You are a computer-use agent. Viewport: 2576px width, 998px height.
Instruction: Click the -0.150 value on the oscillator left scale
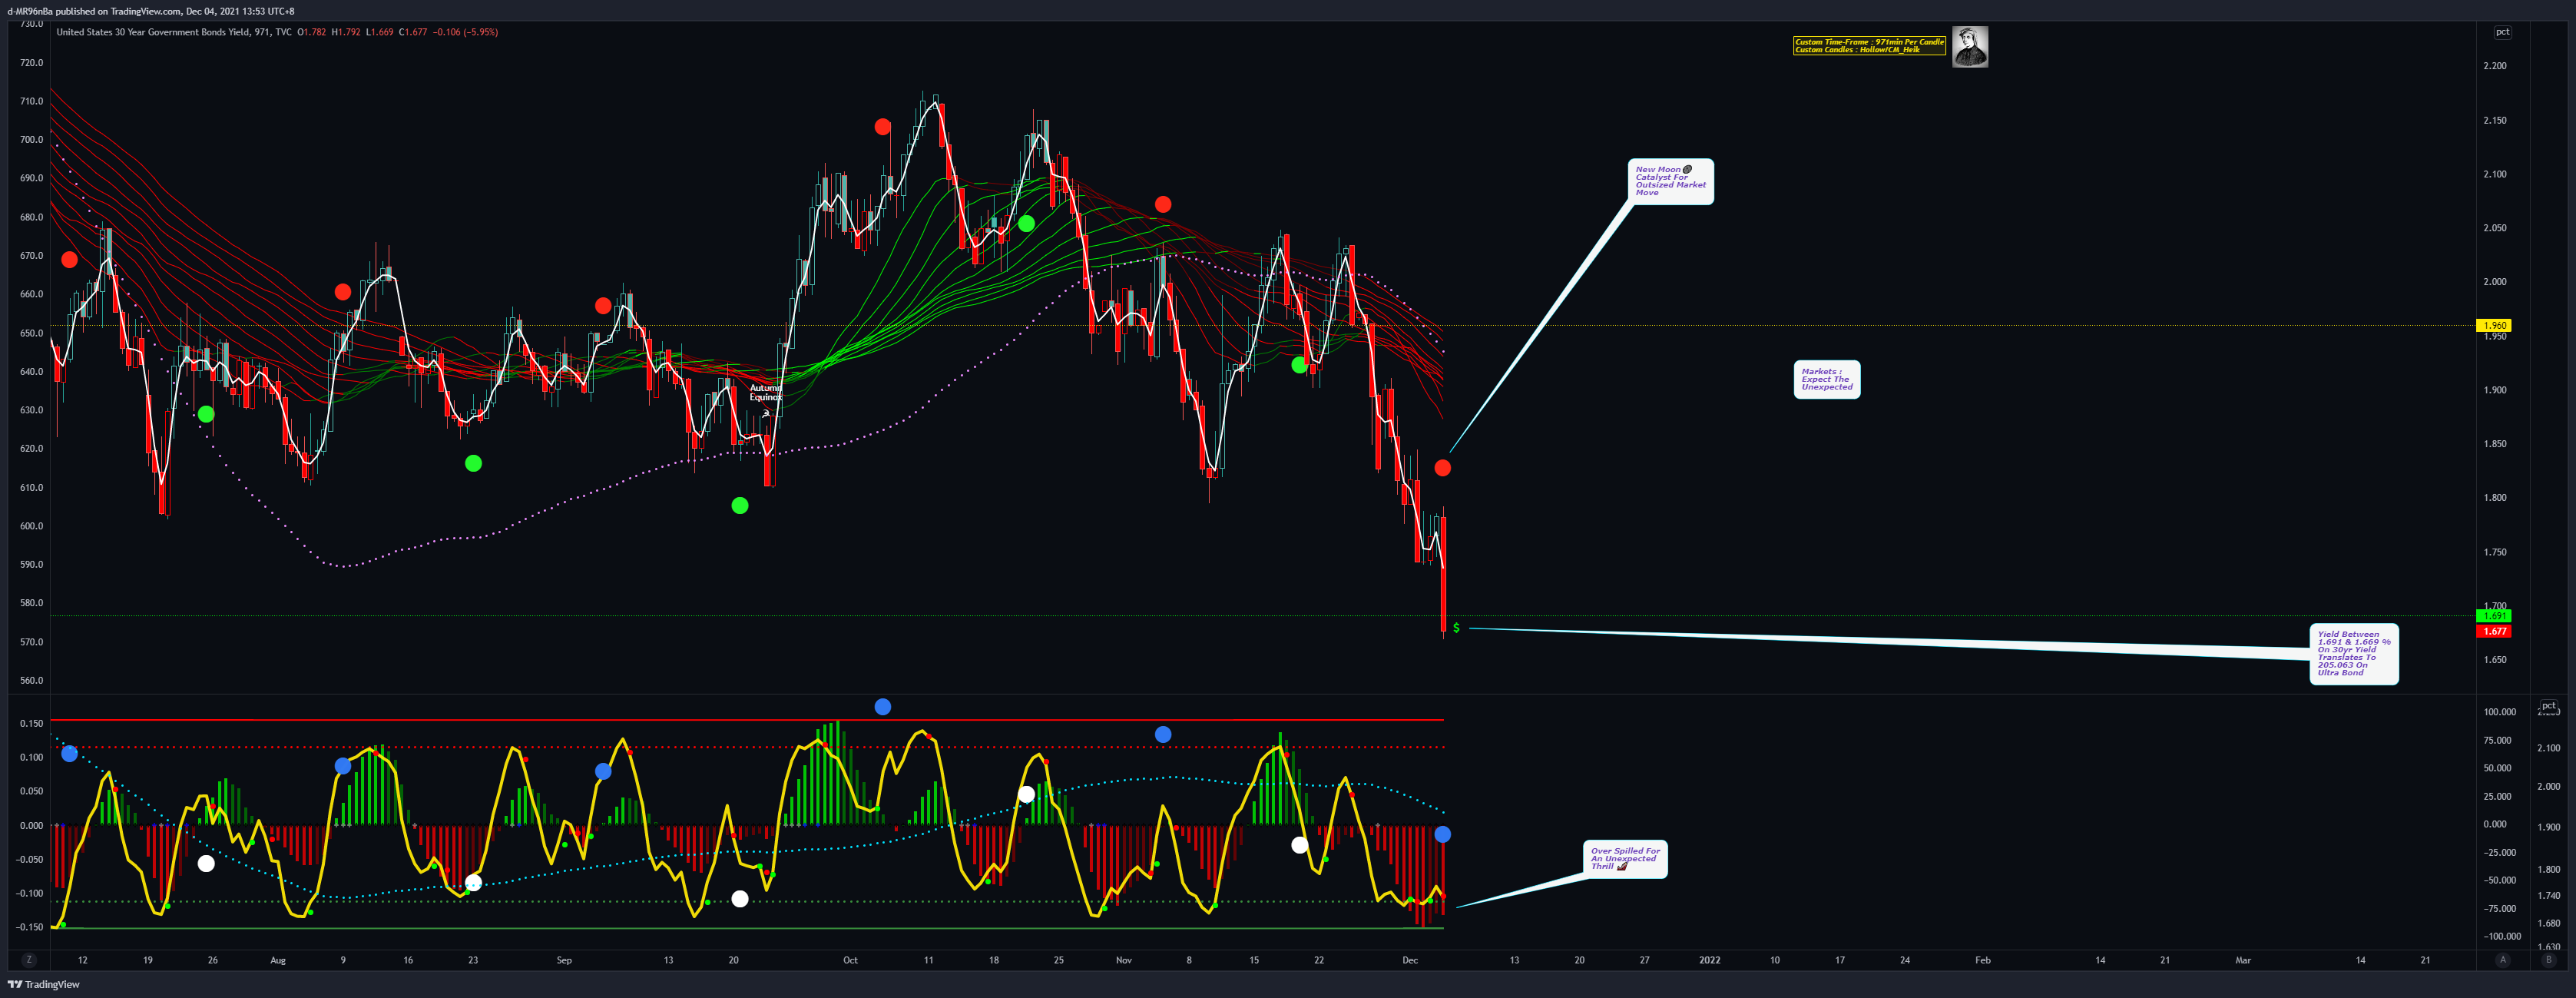click(29, 927)
